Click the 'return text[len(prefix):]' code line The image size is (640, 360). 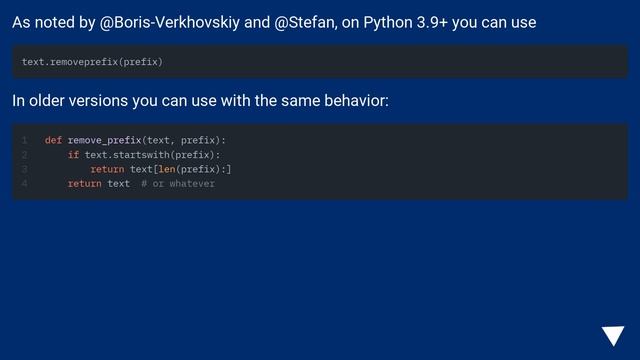161,169
